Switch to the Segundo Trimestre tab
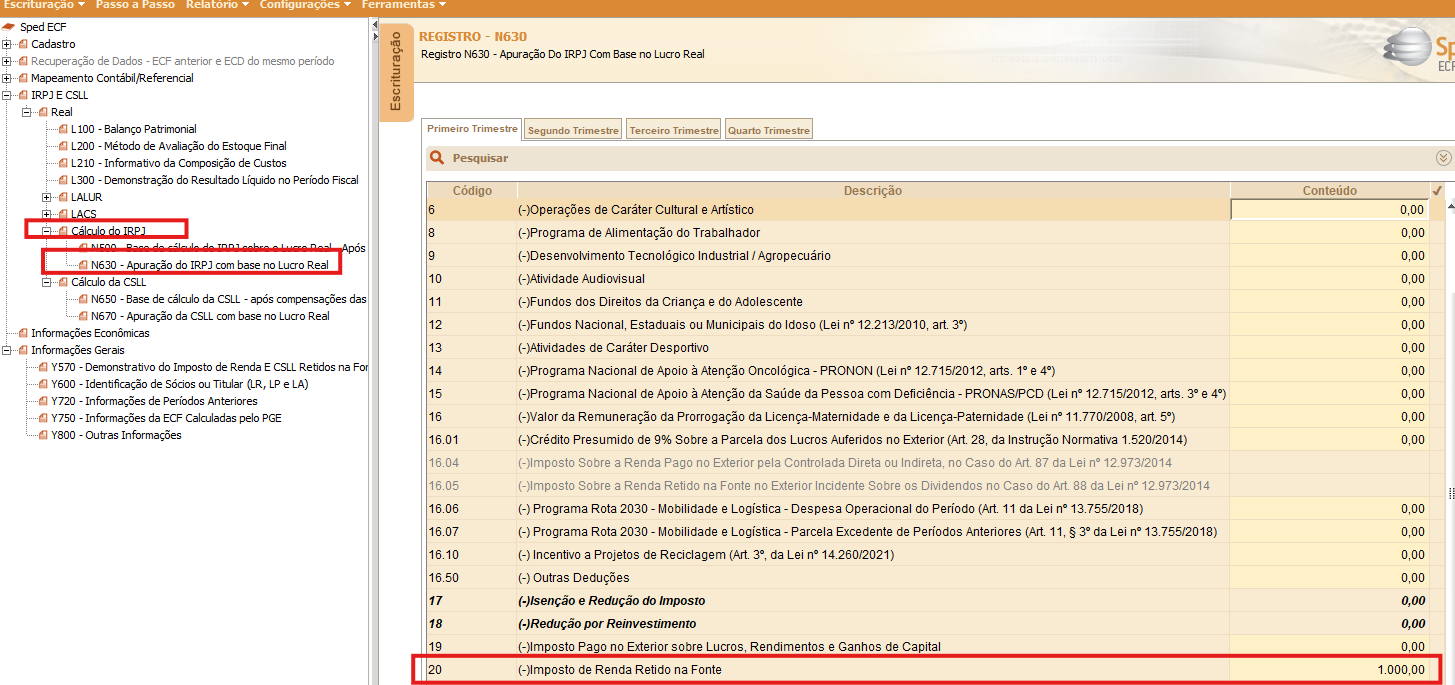The height and width of the screenshot is (685, 1455). [574, 130]
